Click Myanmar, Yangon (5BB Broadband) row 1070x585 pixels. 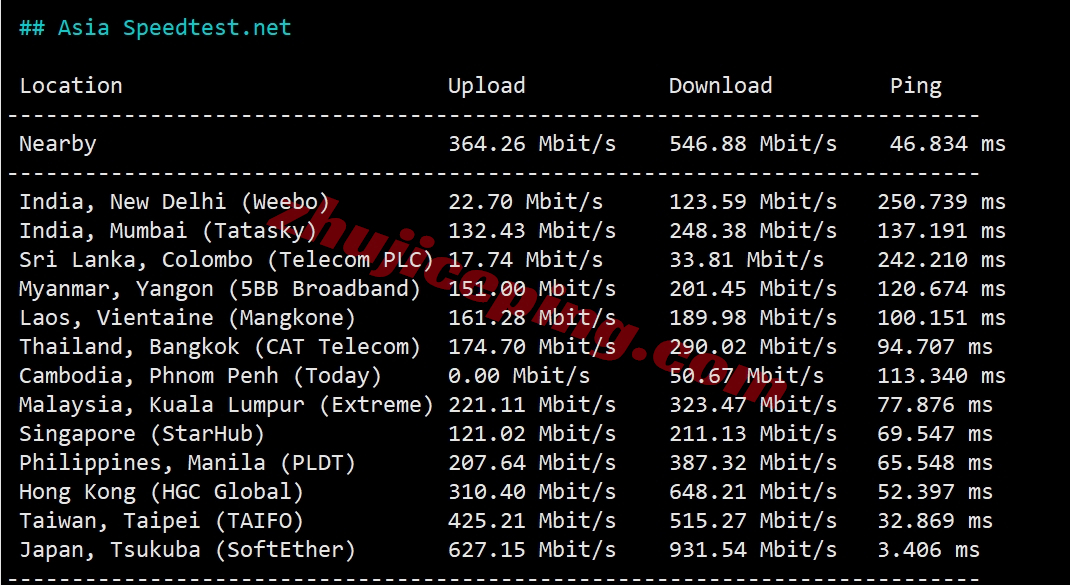point(512,289)
